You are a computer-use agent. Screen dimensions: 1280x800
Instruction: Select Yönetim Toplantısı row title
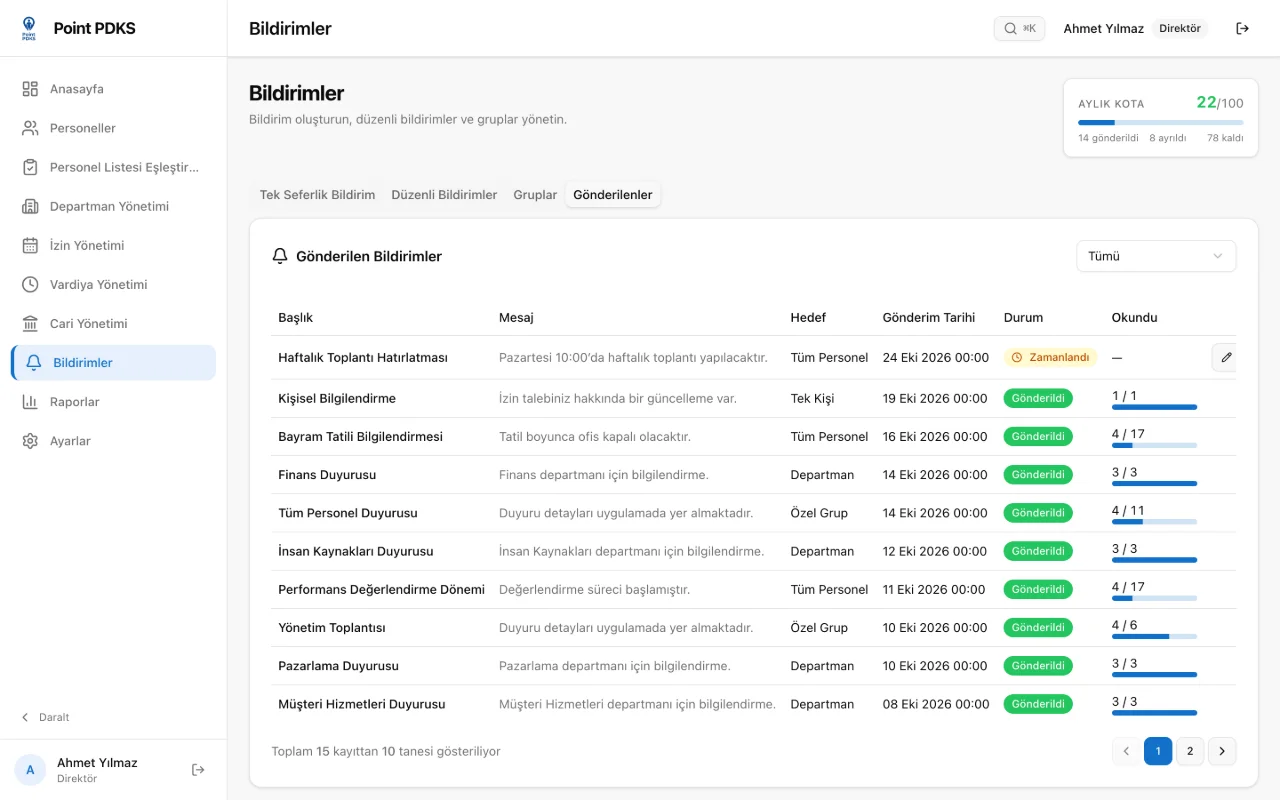331,628
